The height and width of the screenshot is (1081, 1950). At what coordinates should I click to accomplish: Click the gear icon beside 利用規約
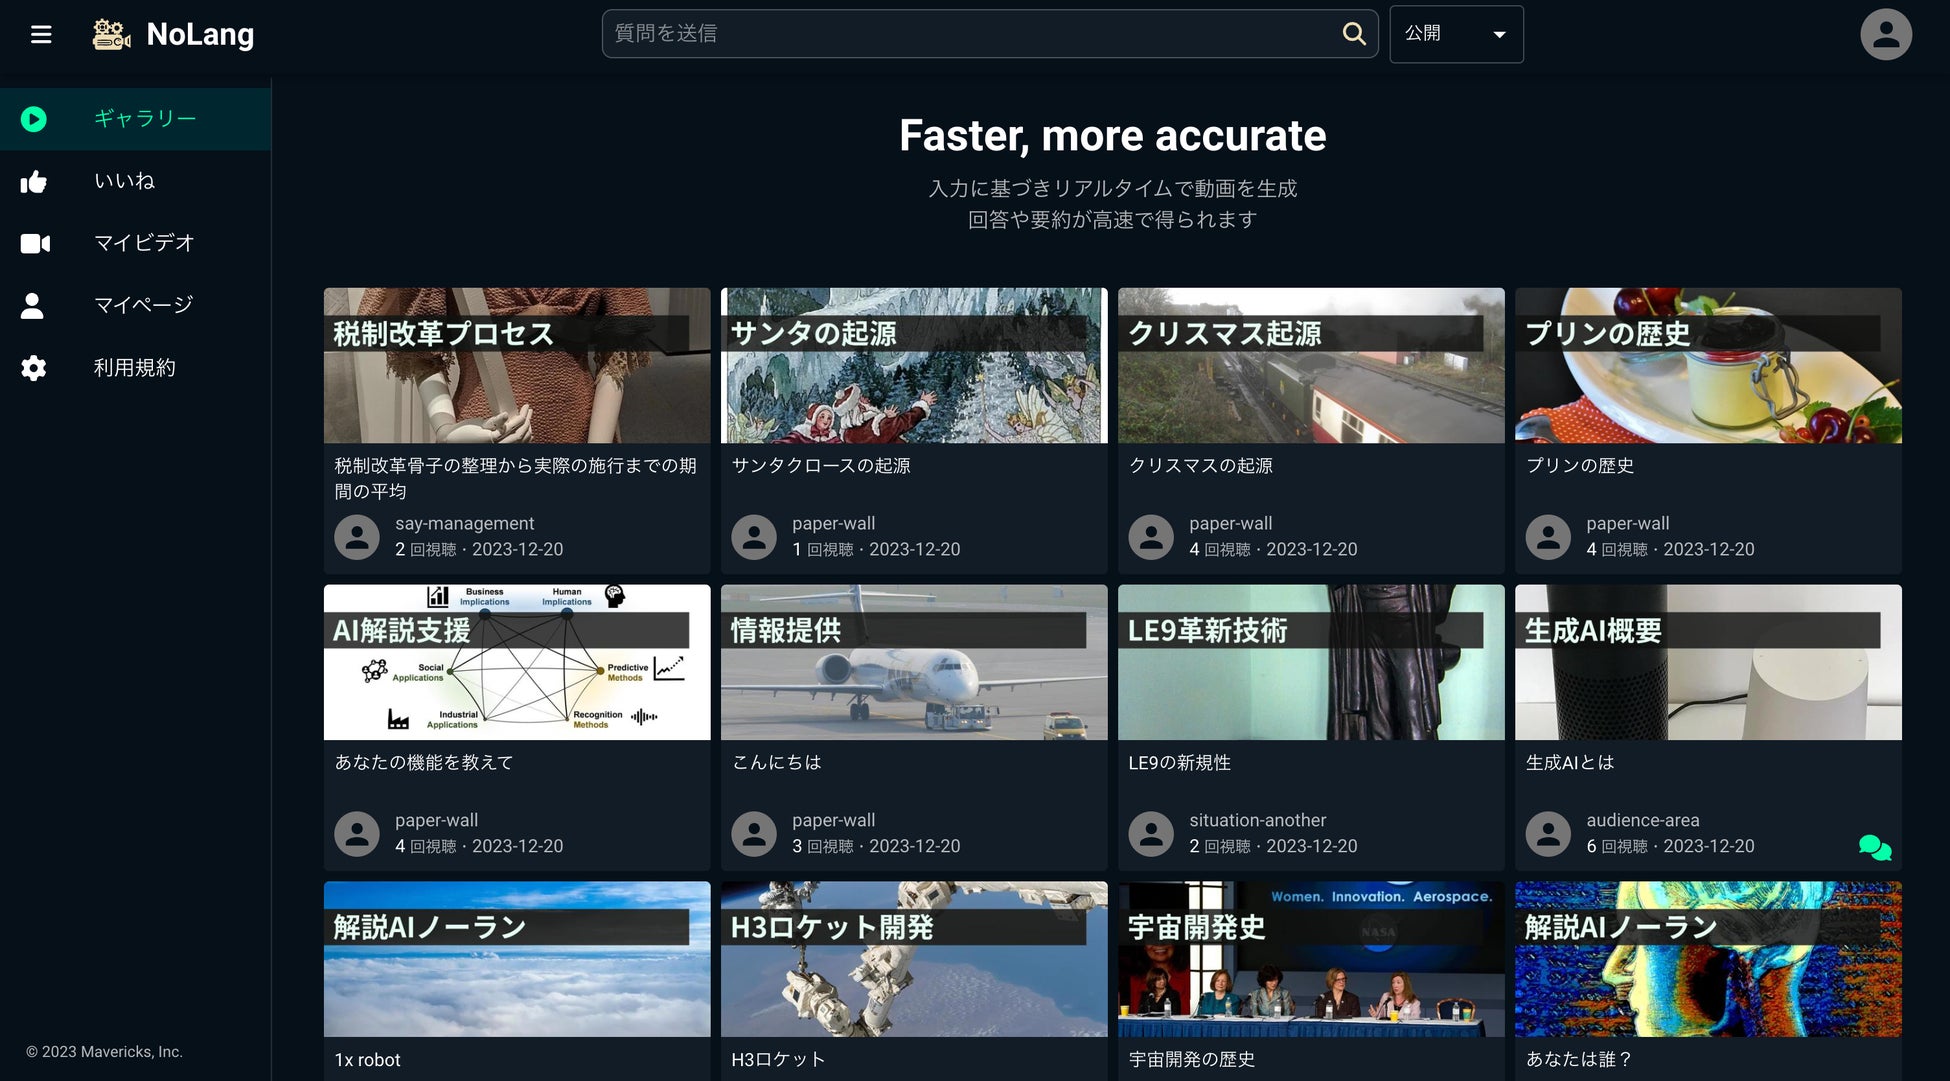point(34,368)
